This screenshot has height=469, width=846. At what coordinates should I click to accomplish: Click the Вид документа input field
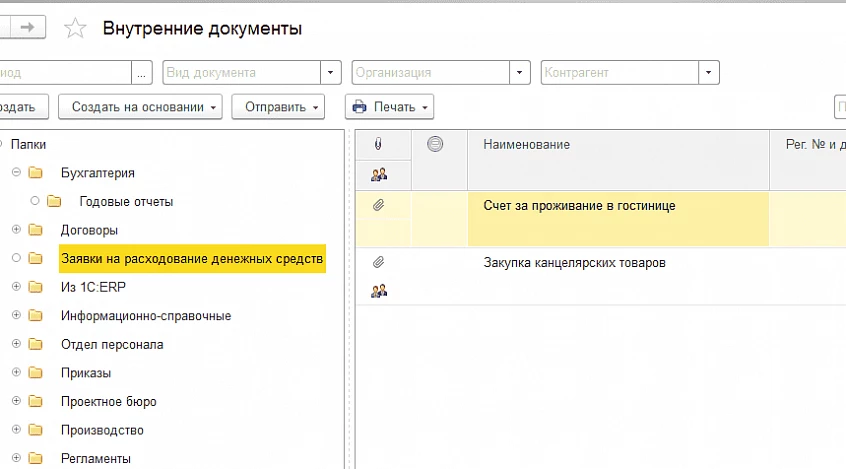(x=242, y=72)
